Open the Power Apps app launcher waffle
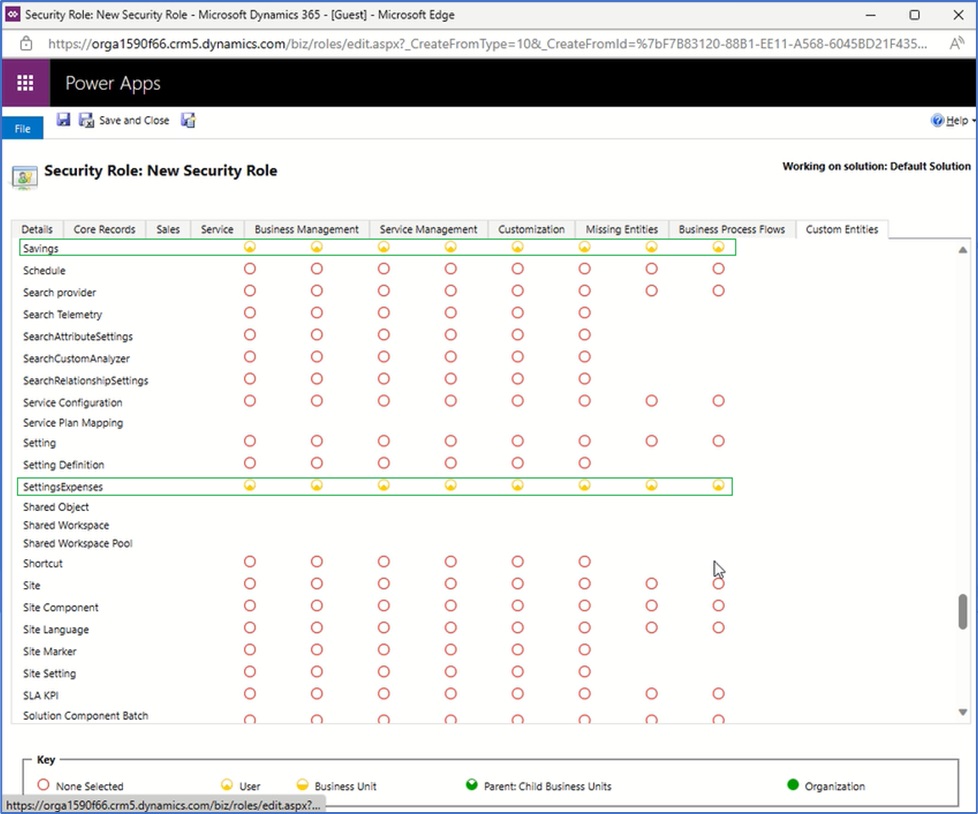 tap(26, 83)
